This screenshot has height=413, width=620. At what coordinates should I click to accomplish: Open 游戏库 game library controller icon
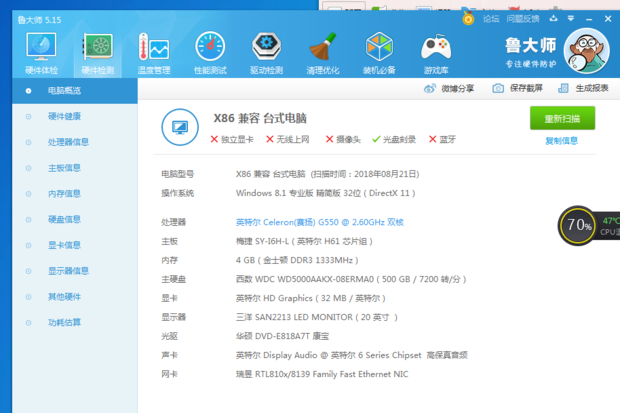click(x=436, y=53)
